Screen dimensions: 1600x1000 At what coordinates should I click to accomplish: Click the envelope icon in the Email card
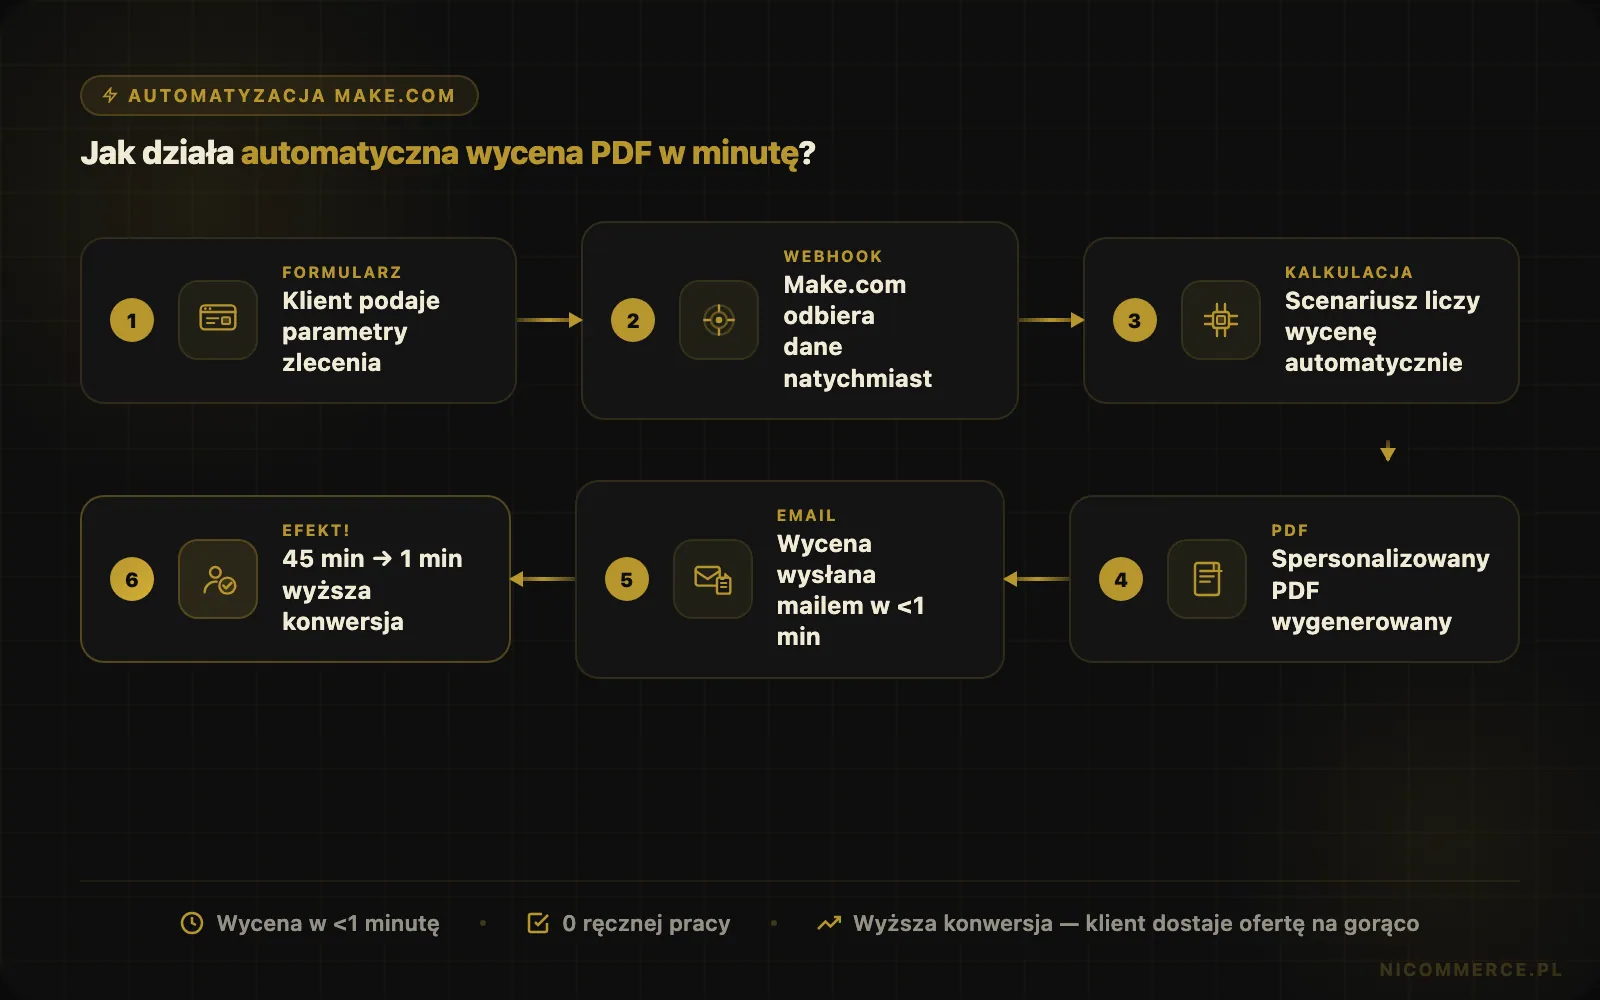[713, 579]
